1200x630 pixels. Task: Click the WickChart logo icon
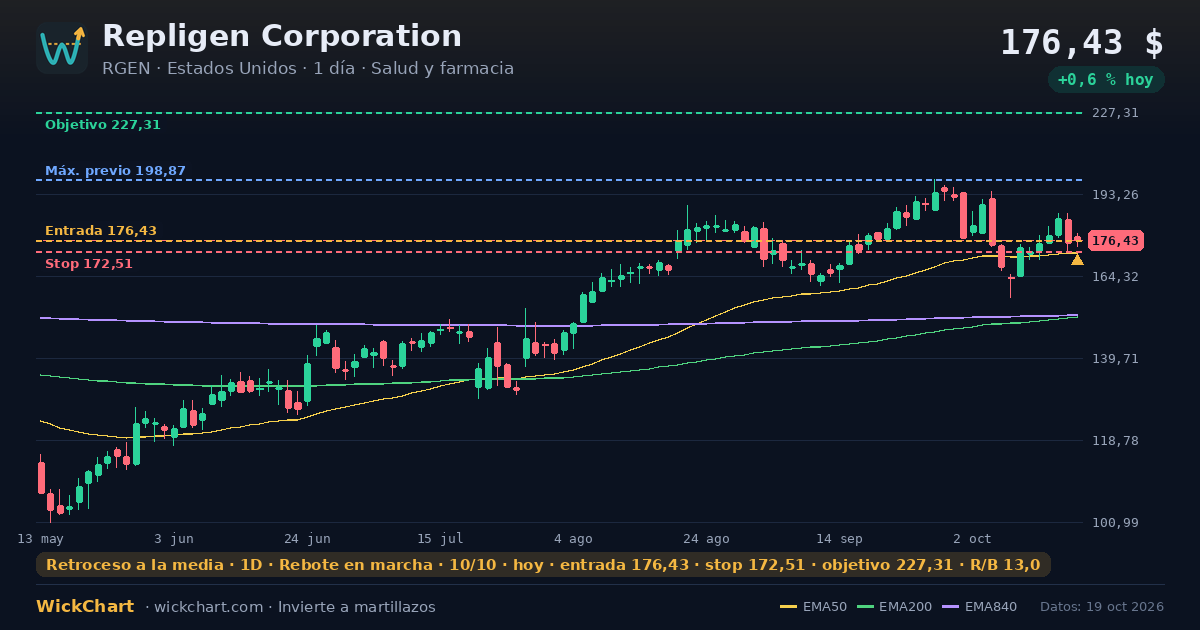(x=62, y=48)
